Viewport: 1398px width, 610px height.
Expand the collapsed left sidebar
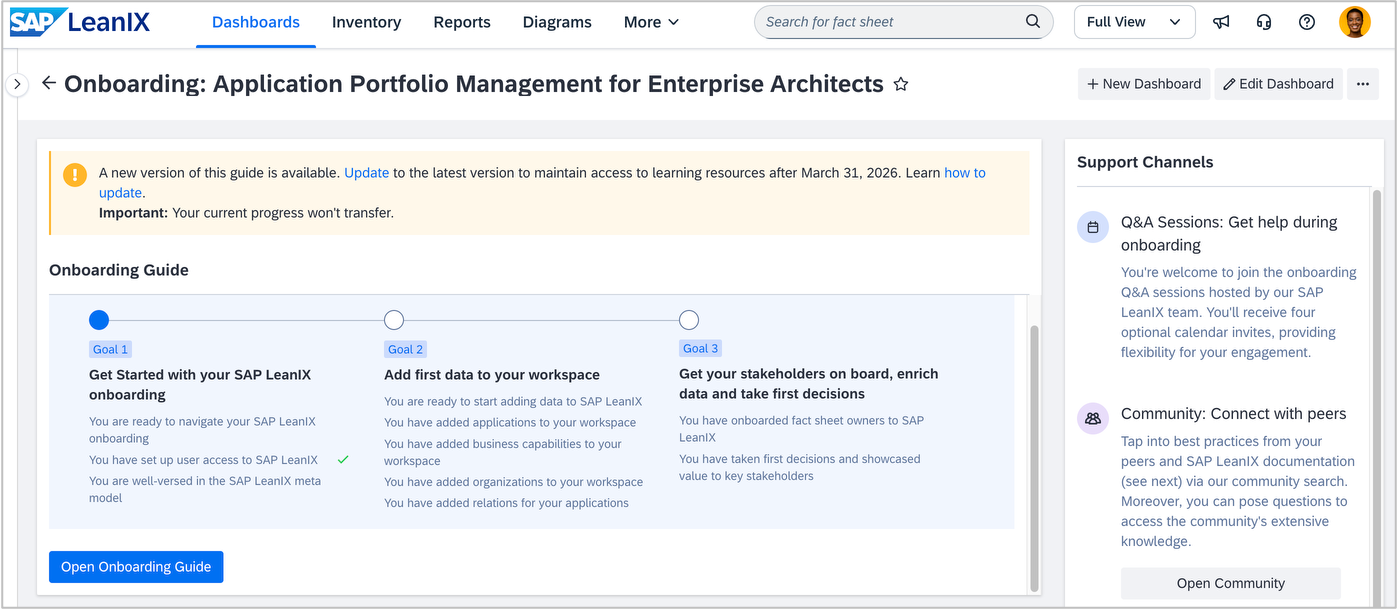tap(17, 85)
